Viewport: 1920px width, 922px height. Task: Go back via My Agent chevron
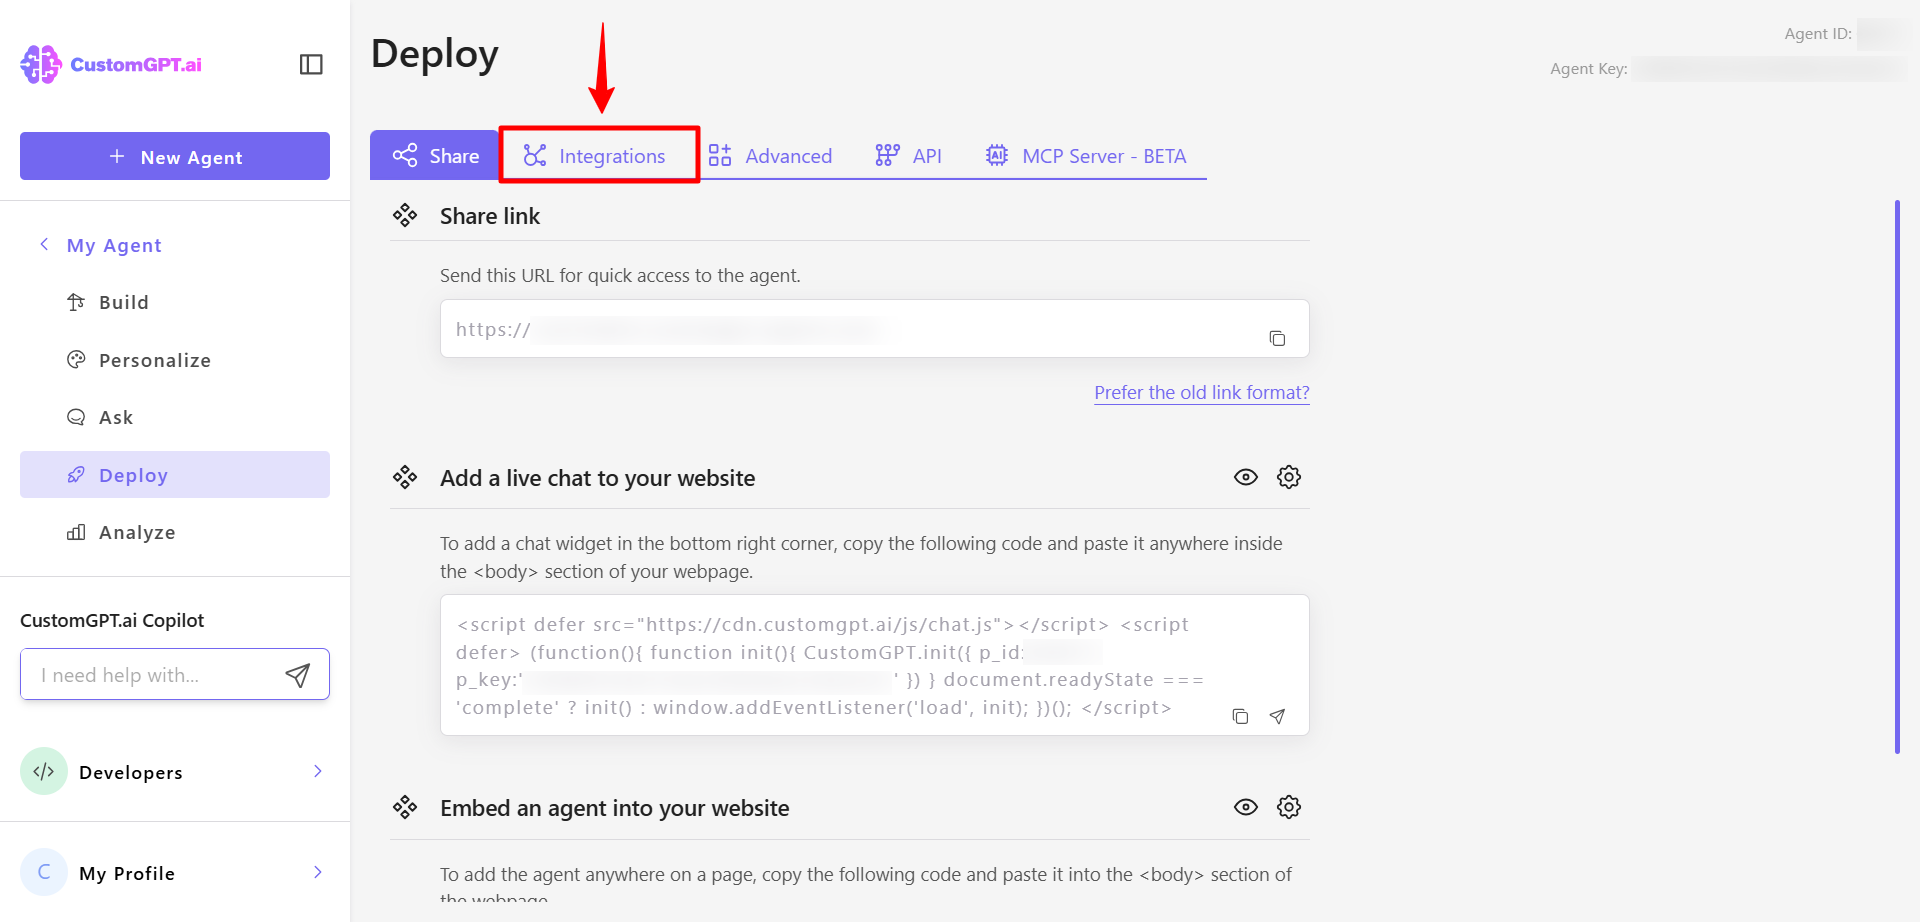click(44, 244)
